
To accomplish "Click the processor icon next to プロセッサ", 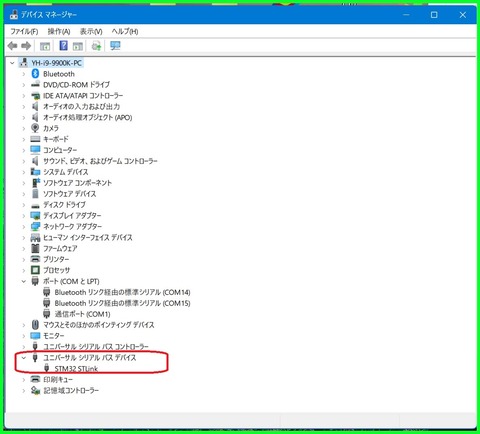I will [35, 270].
